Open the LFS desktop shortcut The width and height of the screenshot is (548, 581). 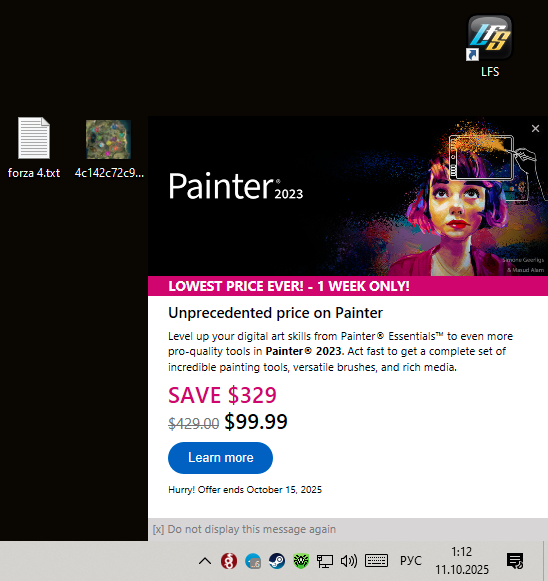pyautogui.click(x=490, y=46)
